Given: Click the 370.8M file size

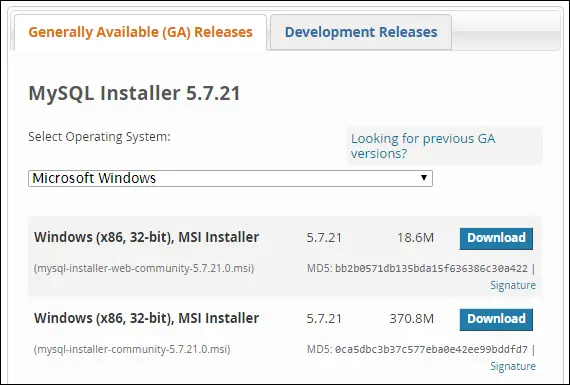Looking at the screenshot, I should pyautogui.click(x=412, y=319).
